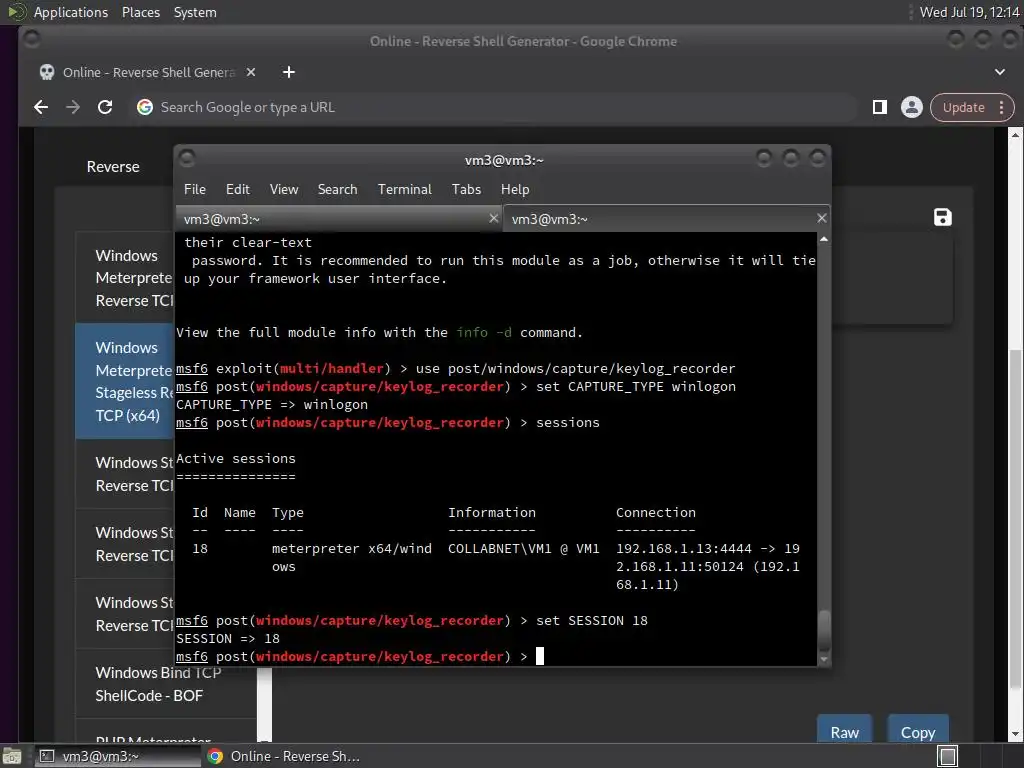The height and width of the screenshot is (768, 1024).
Task: Open the terminal Tabs menu
Action: coord(466,189)
